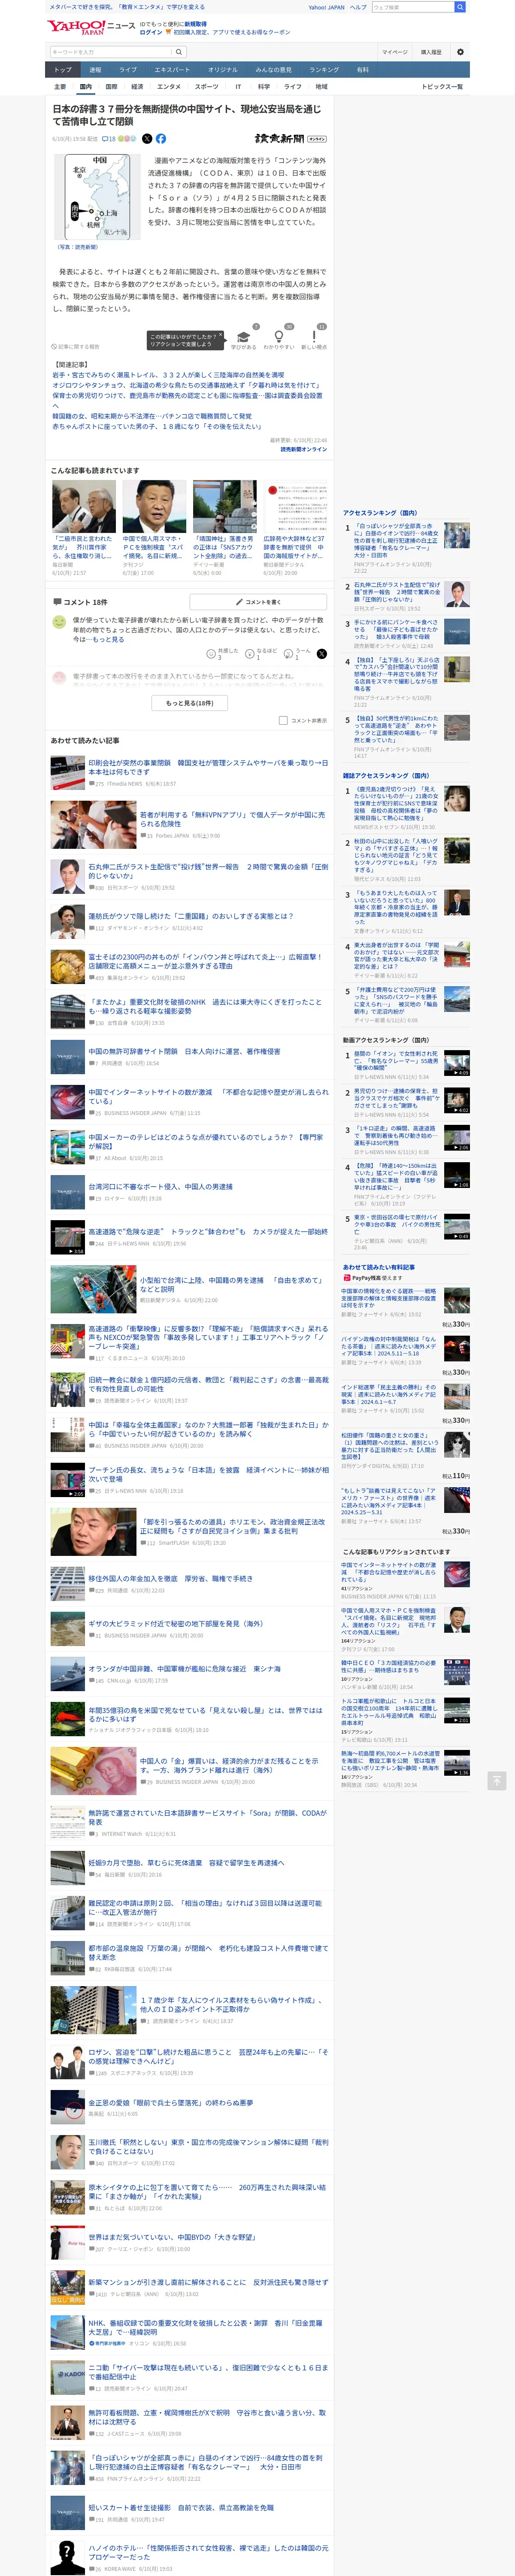This screenshot has height=2576, width=515.
Task: Share article on Facebook
Action: coord(161,139)
